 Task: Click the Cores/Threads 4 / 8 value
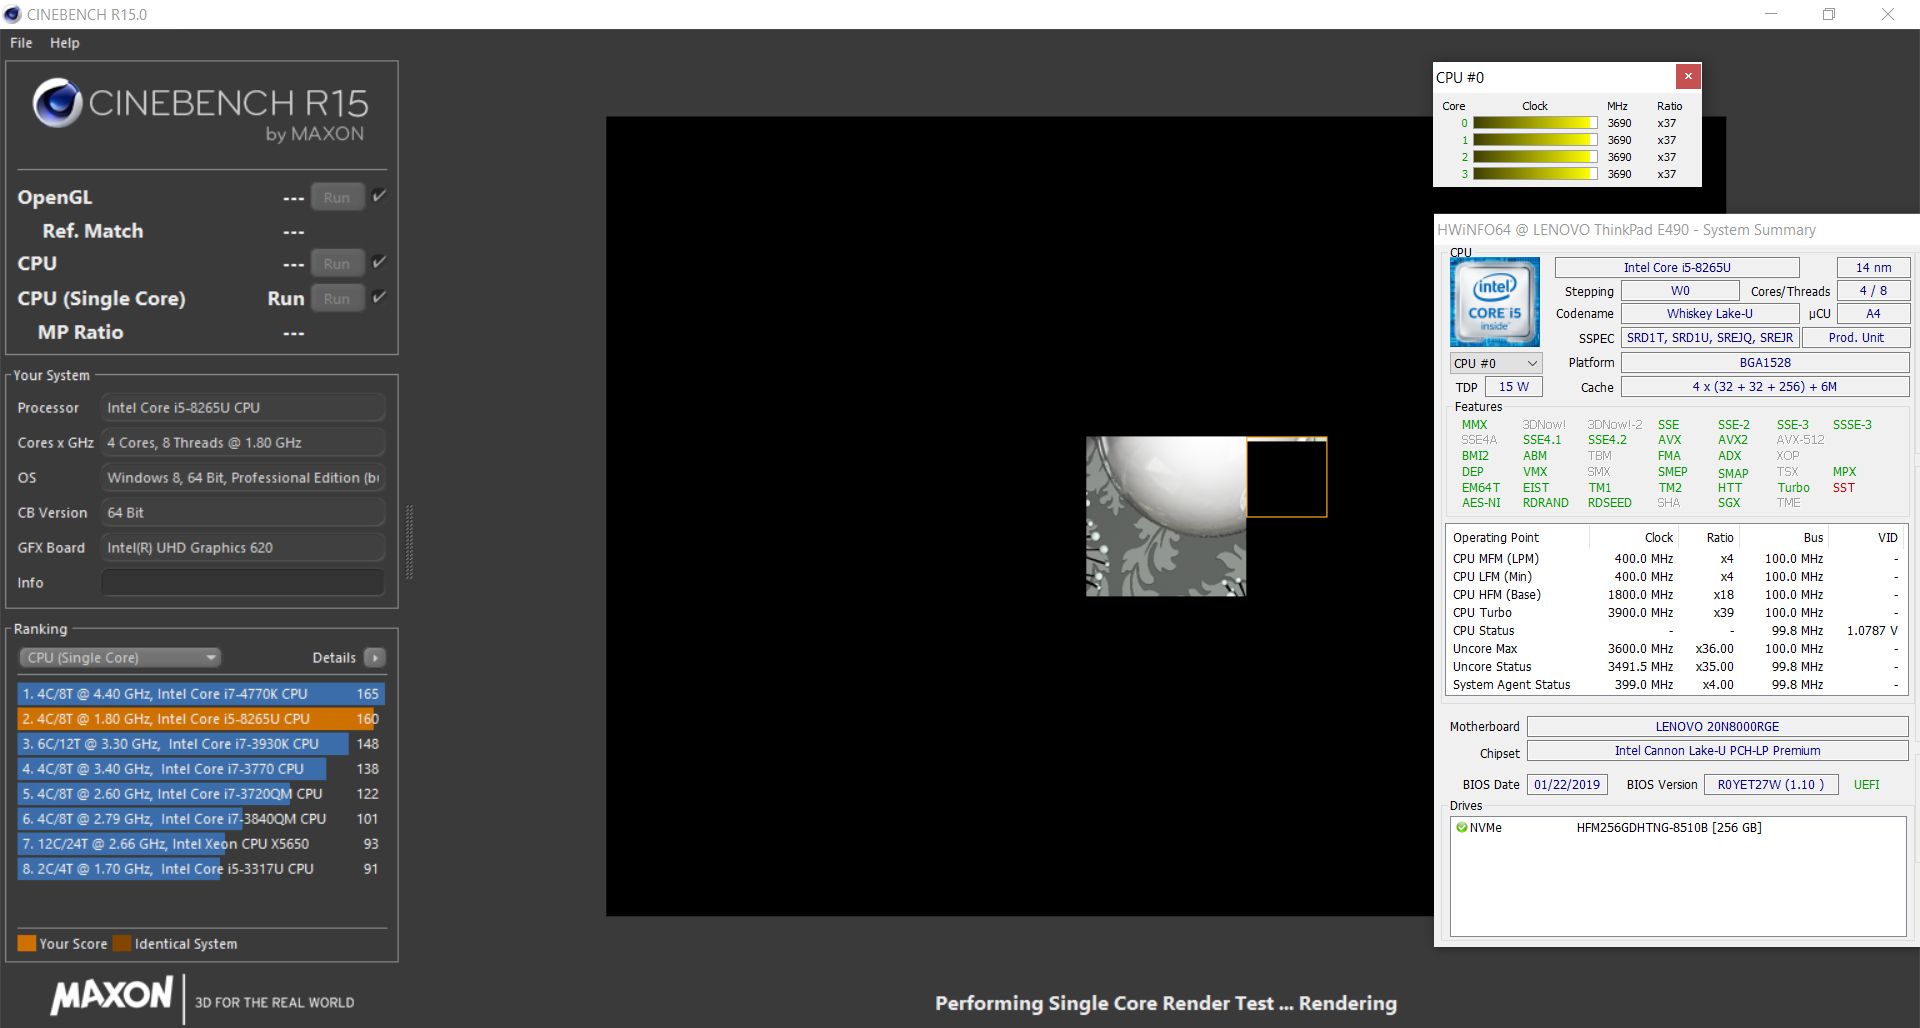pyautogui.click(x=1873, y=291)
